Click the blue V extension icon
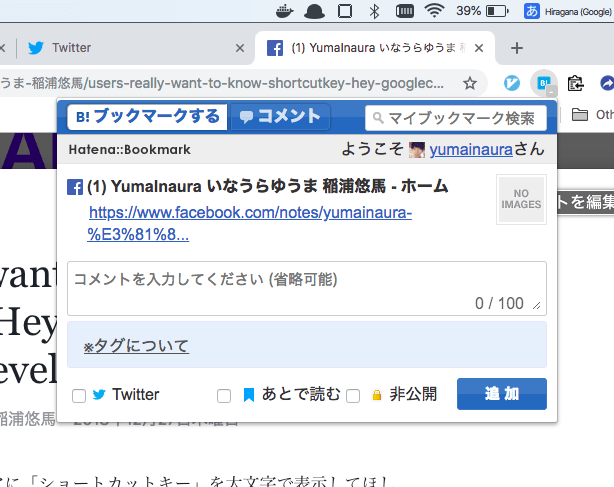The image size is (614, 487). [x=512, y=83]
